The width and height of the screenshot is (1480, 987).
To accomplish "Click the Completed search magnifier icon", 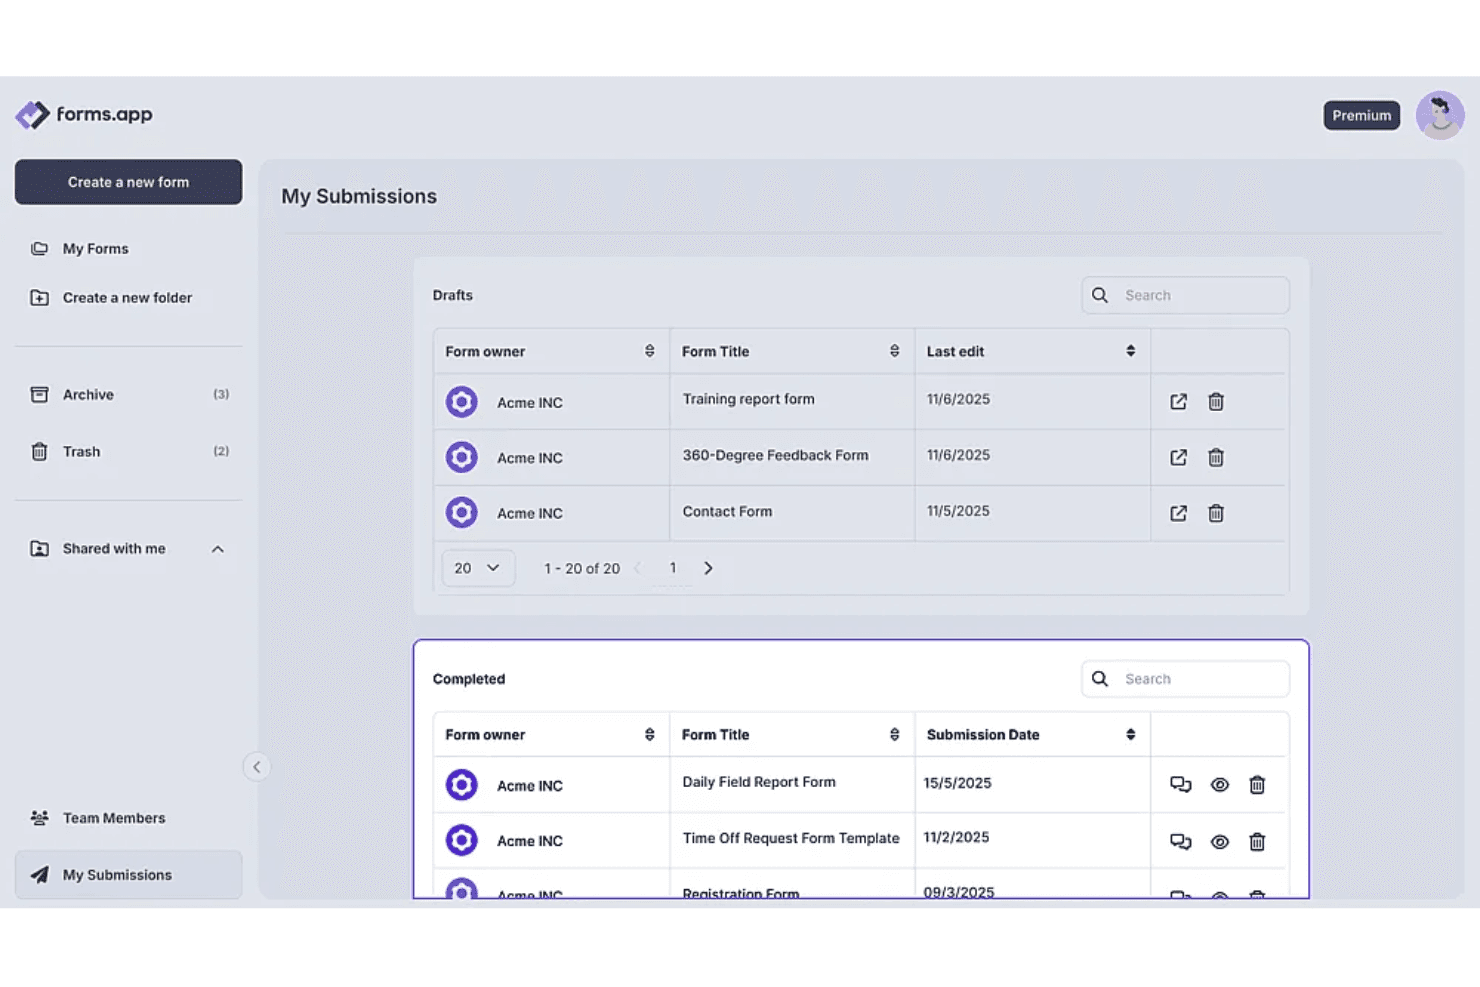I will (1100, 679).
